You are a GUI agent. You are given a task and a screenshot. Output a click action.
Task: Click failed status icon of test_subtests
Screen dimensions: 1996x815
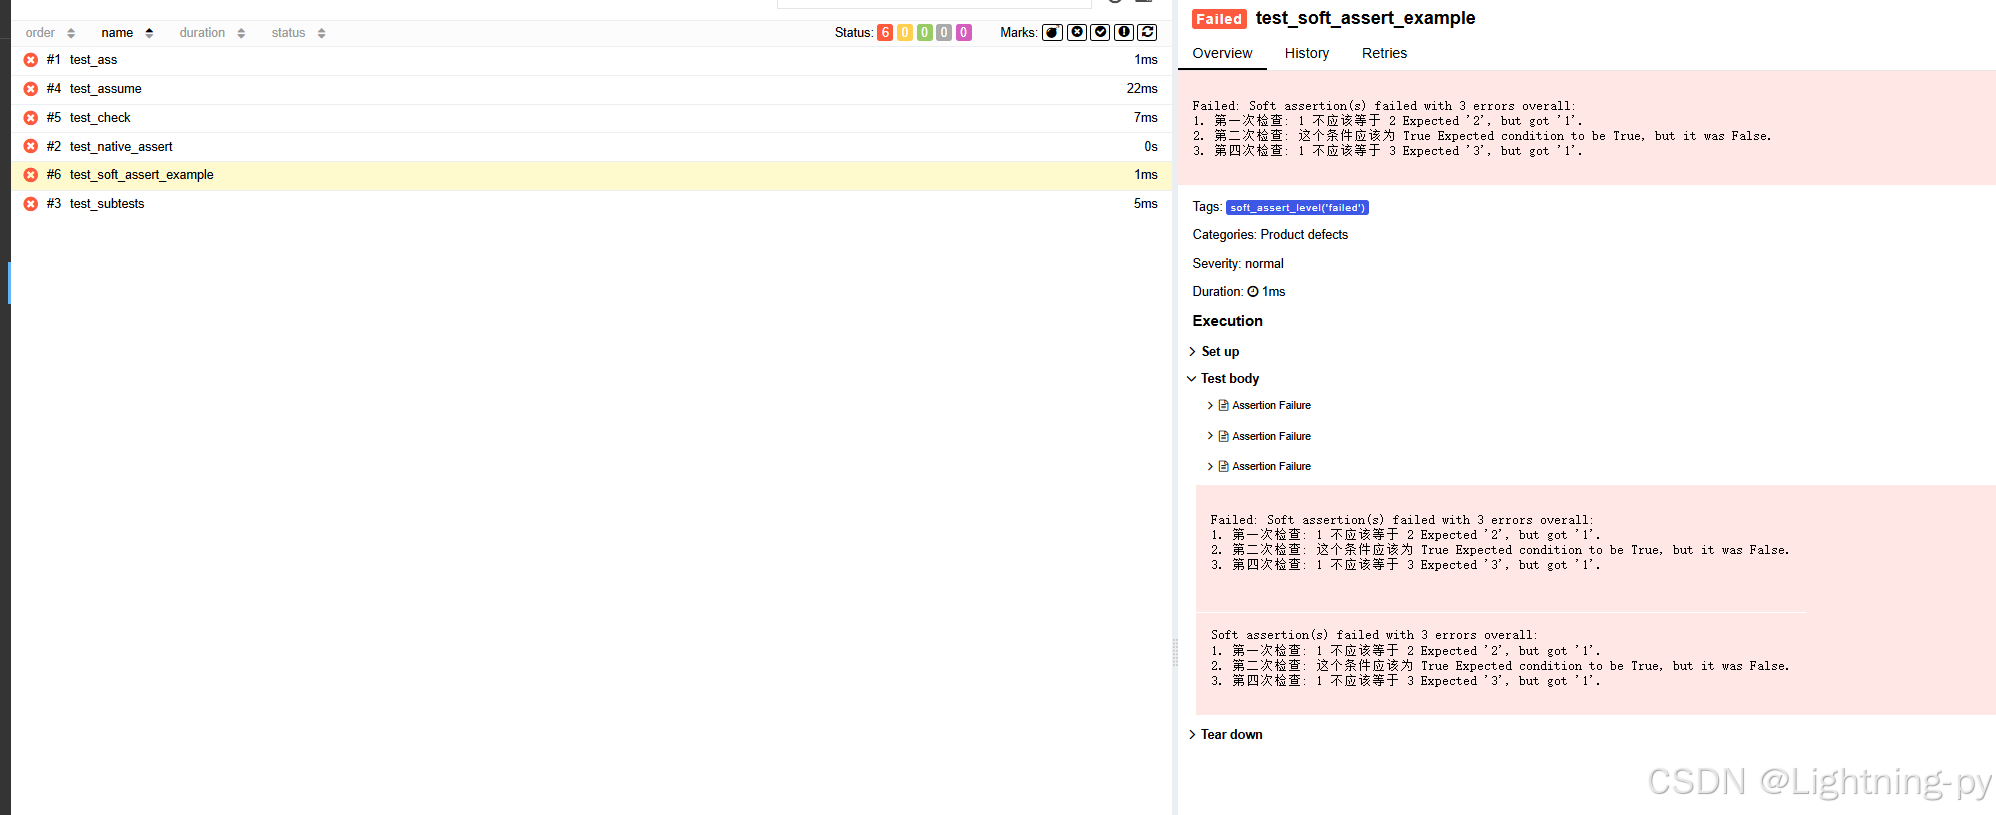31,204
